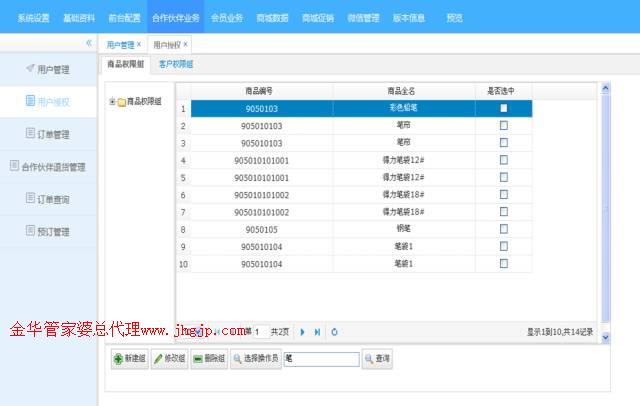The height and width of the screenshot is (406, 640).
Task: Toggle checkbox in row 2 笔帘
Action: (x=504, y=125)
